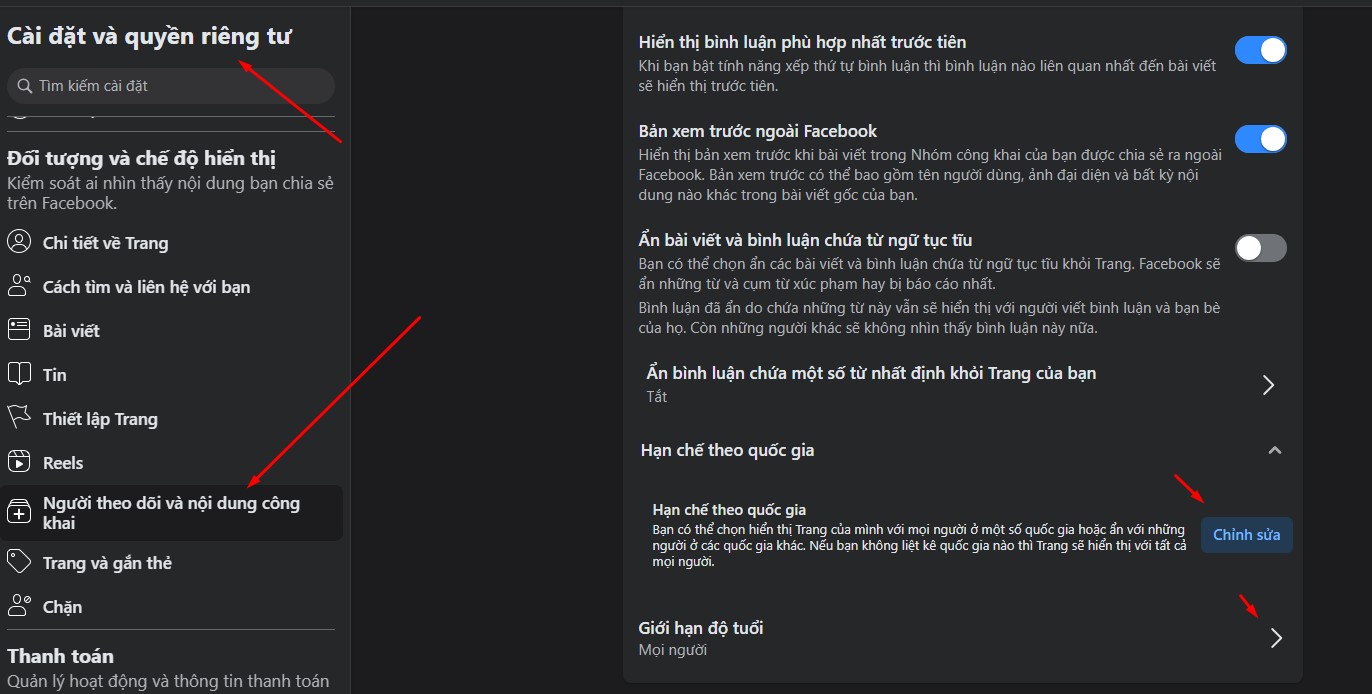
Task: Click the magnifier icon in the settings search
Action: [26, 86]
